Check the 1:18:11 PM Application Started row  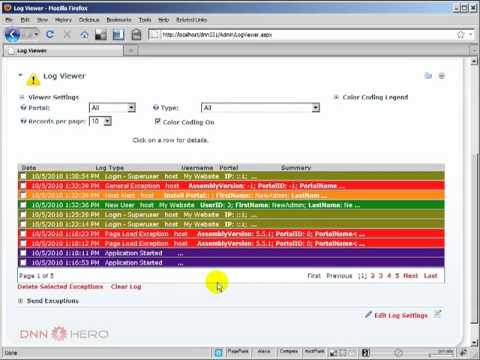(23, 253)
